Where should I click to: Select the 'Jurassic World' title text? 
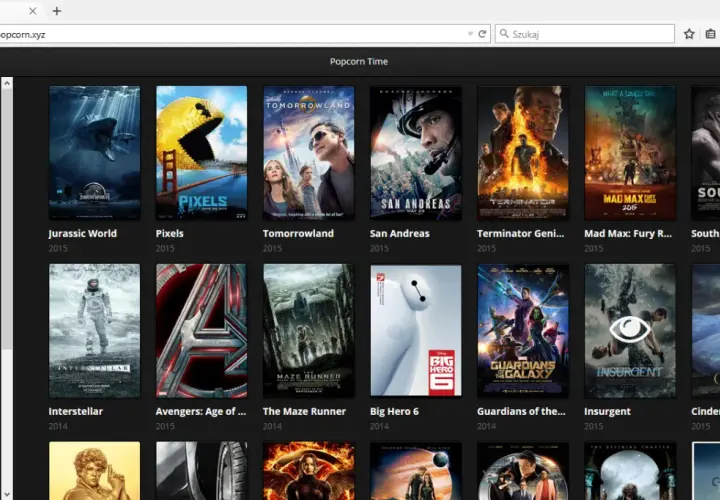[83, 234]
